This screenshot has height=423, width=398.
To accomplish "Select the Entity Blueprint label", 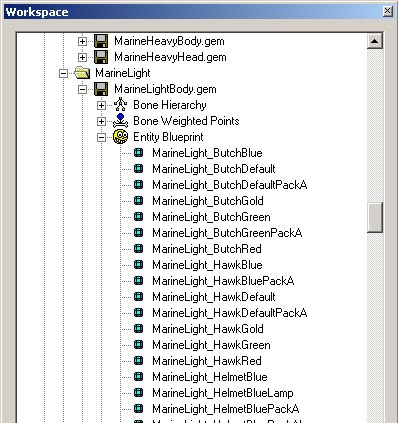I will tap(168, 137).
